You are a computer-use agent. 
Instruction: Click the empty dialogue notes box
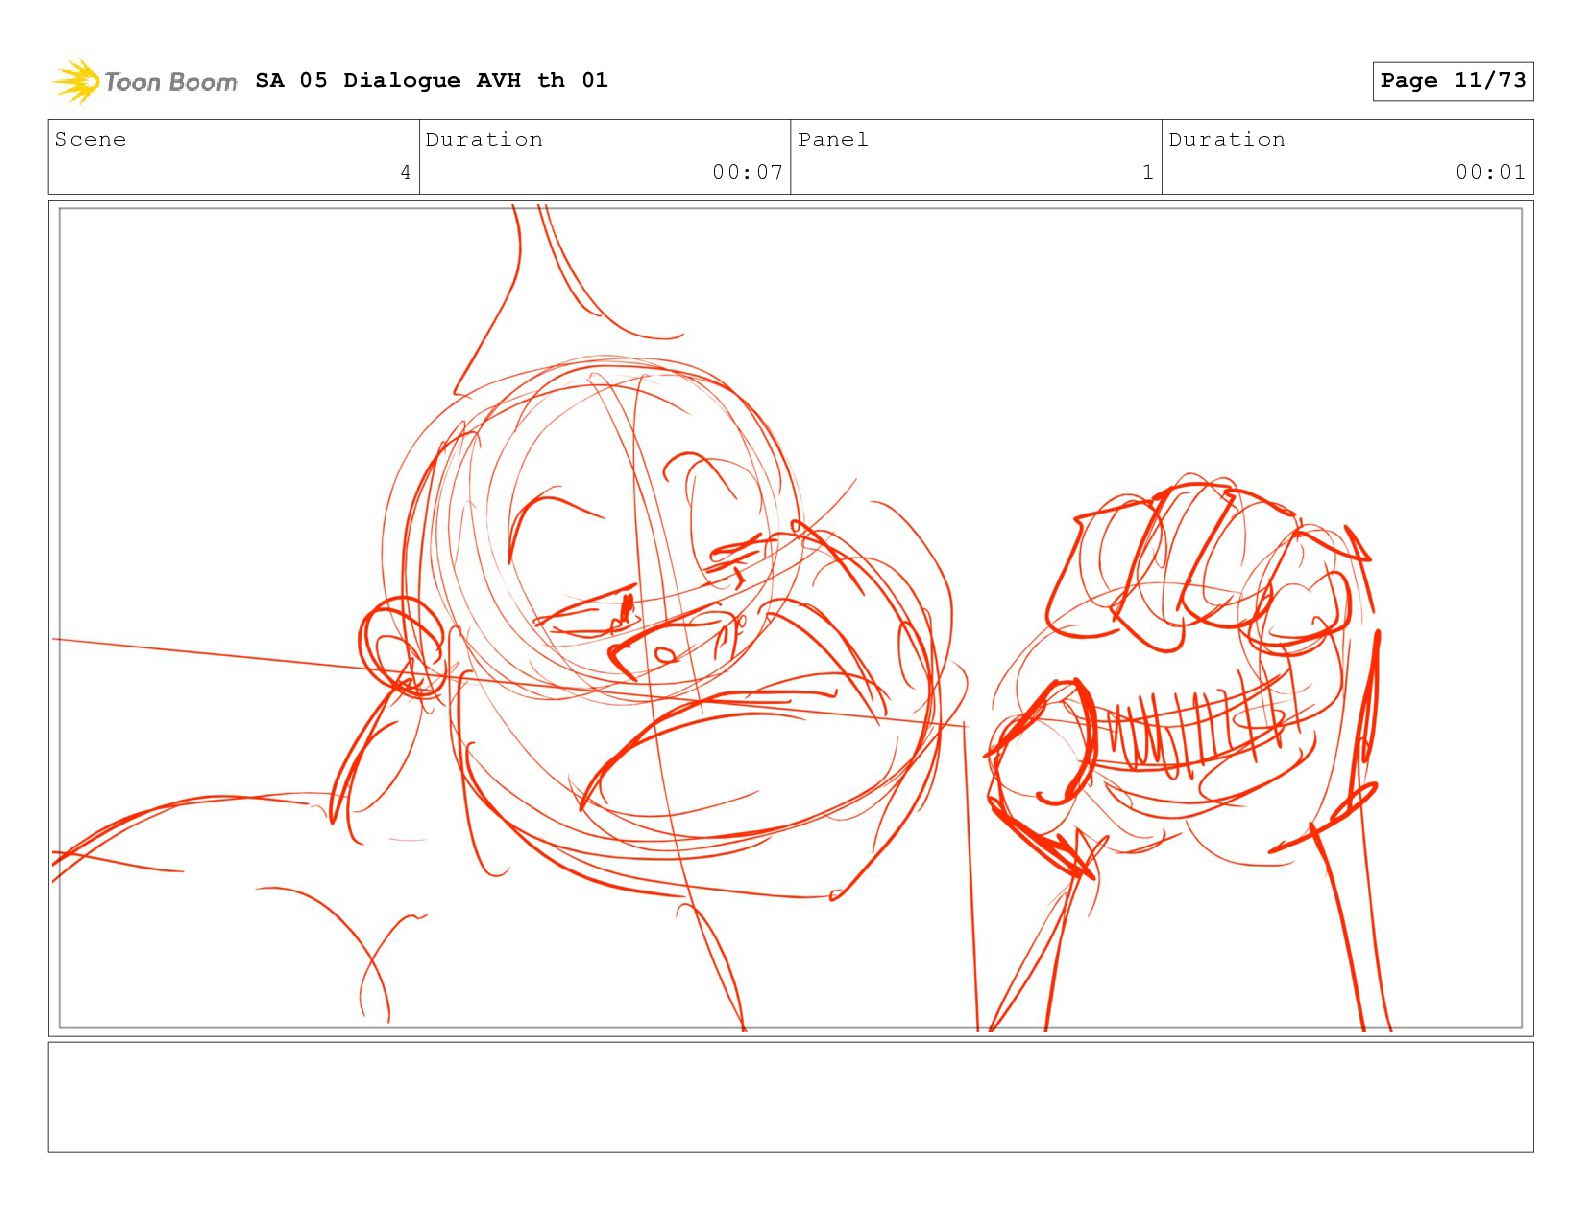point(790,1097)
